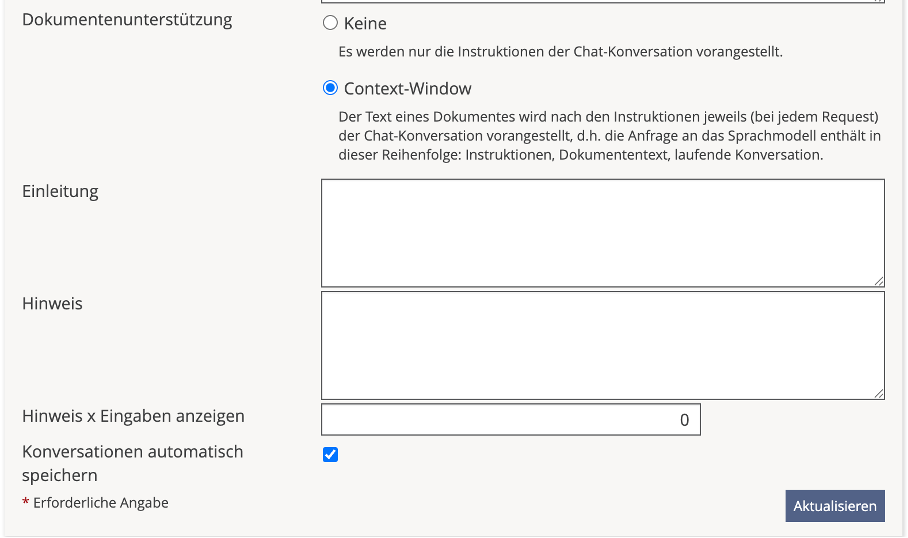
Task: Click the "Hinweis x Eingaben anzeigen" label
Action: pos(133,416)
